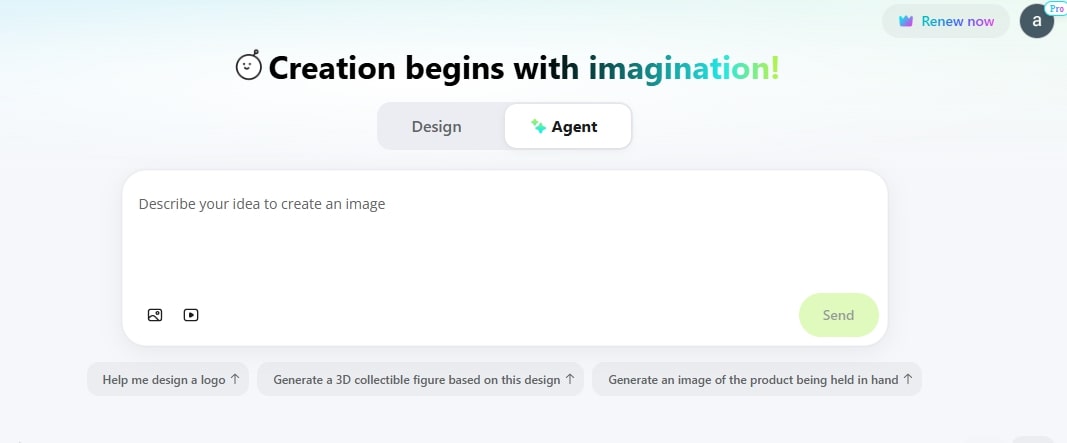Click the Send button

click(x=838, y=315)
